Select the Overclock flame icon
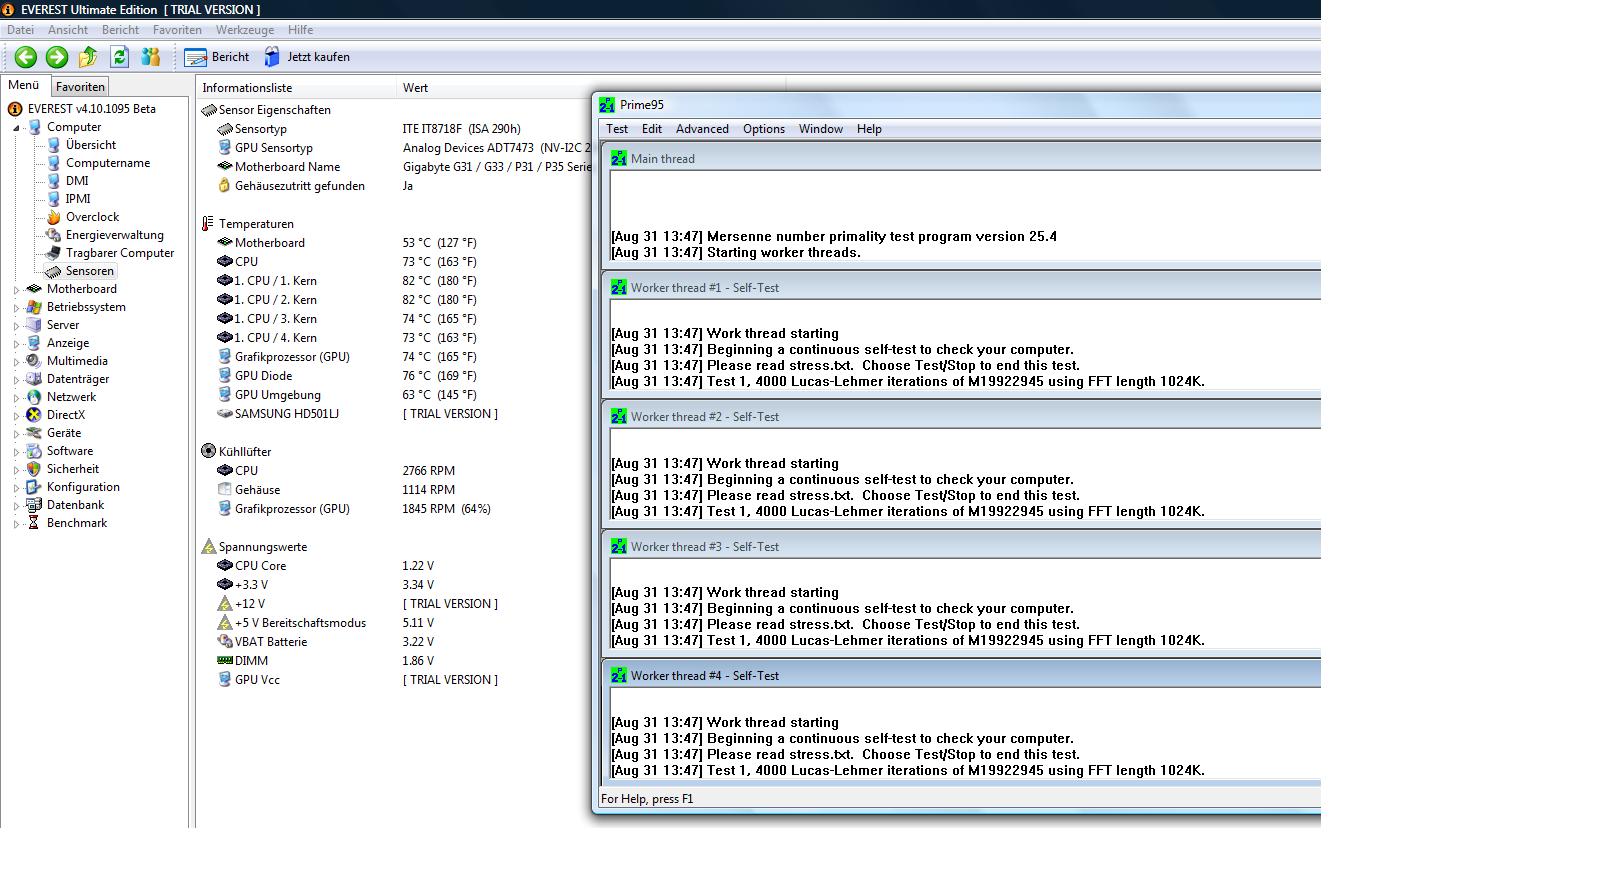 54,217
